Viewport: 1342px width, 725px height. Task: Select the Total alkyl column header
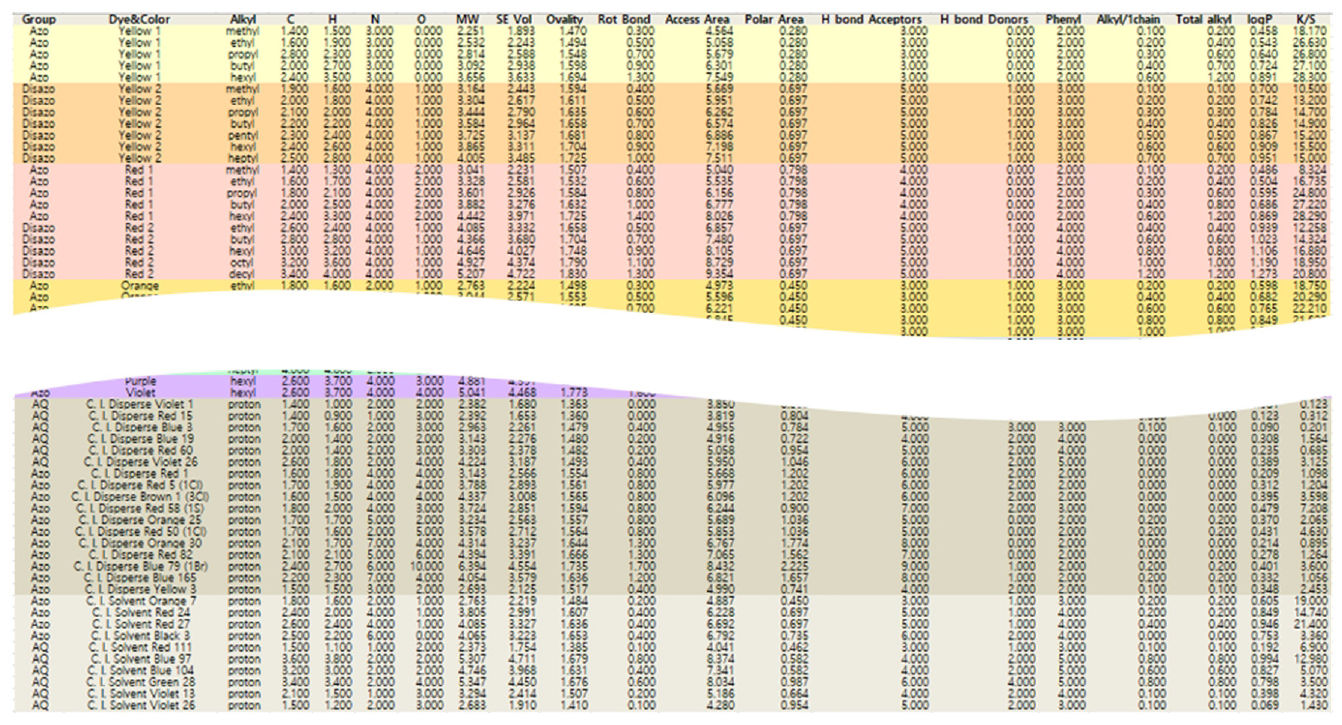tap(1203, 19)
